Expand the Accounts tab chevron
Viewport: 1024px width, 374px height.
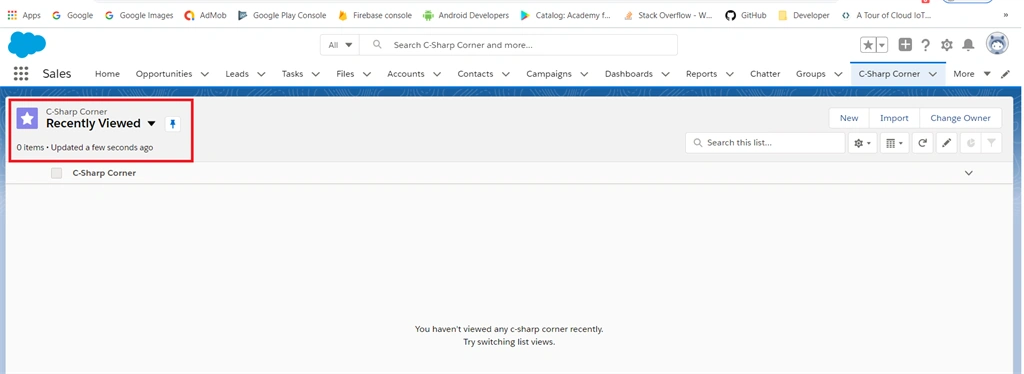point(437,74)
